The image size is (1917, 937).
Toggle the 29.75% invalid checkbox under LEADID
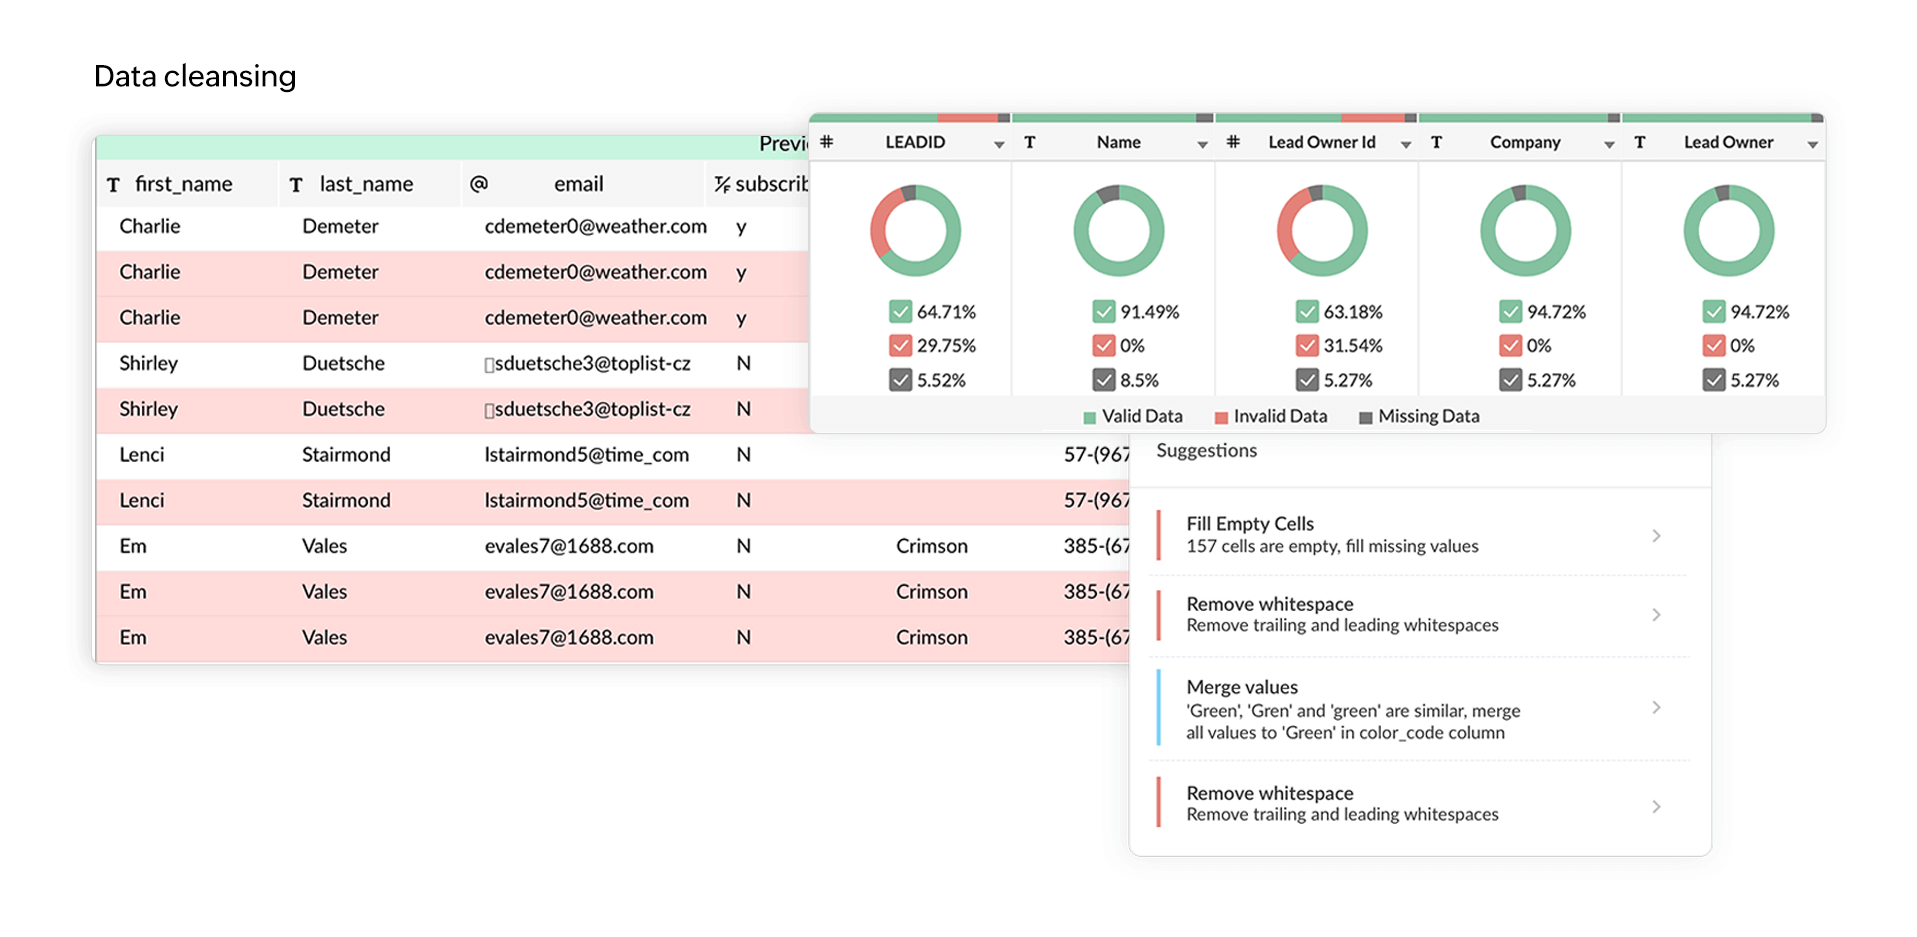[900, 346]
